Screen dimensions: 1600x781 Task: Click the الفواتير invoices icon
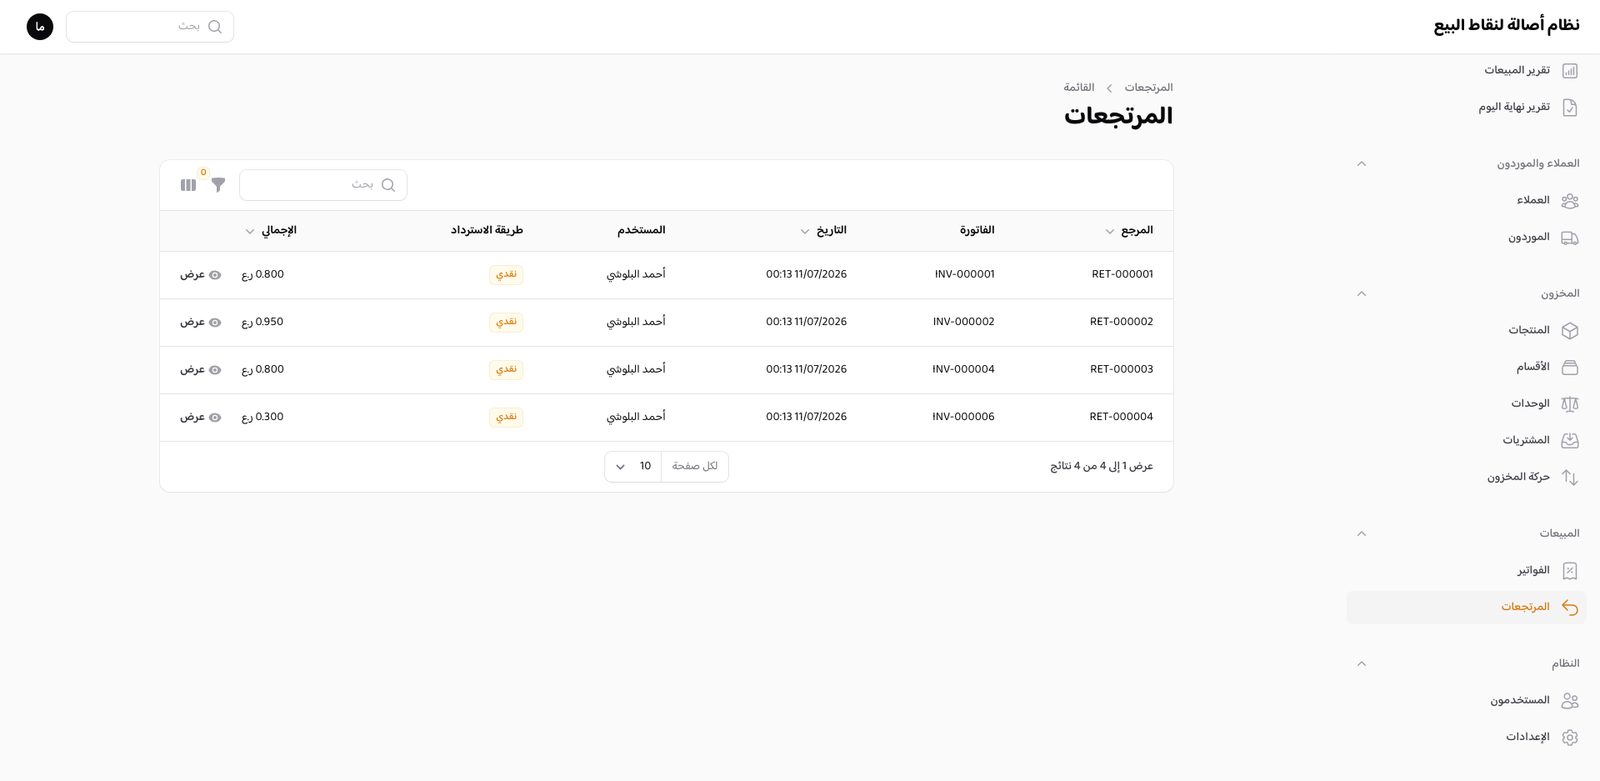tap(1570, 571)
